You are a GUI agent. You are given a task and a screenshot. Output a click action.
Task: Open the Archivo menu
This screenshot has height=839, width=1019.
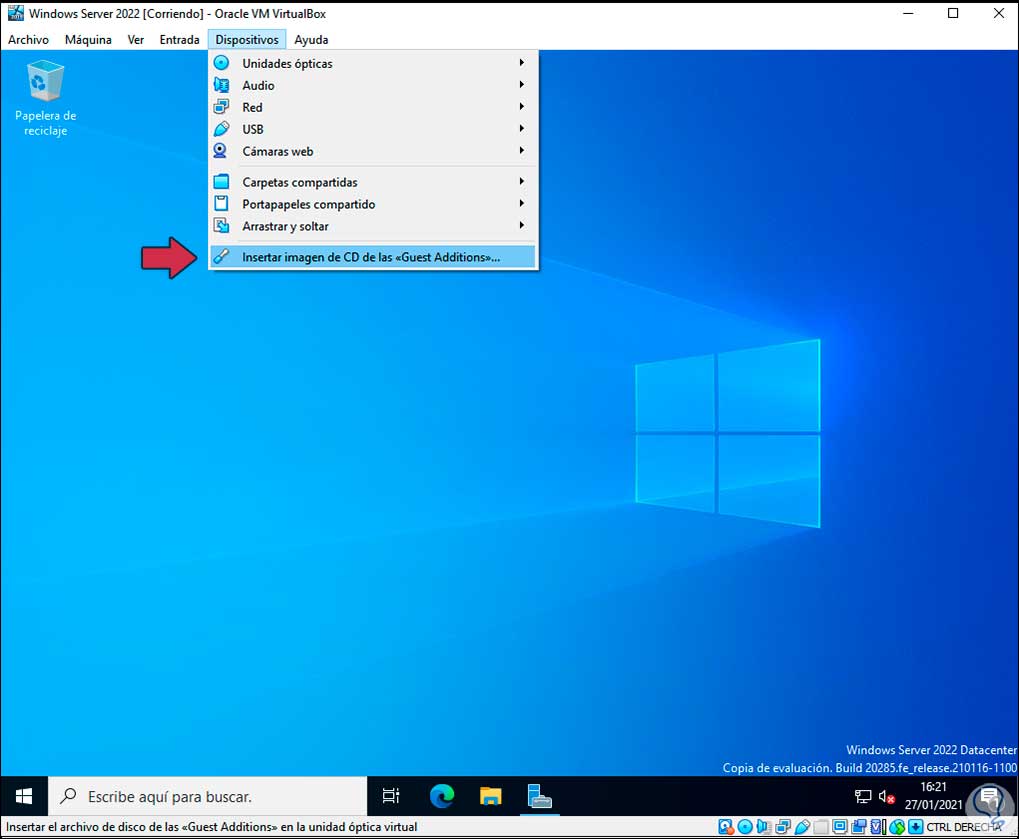pyautogui.click(x=28, y=40)
